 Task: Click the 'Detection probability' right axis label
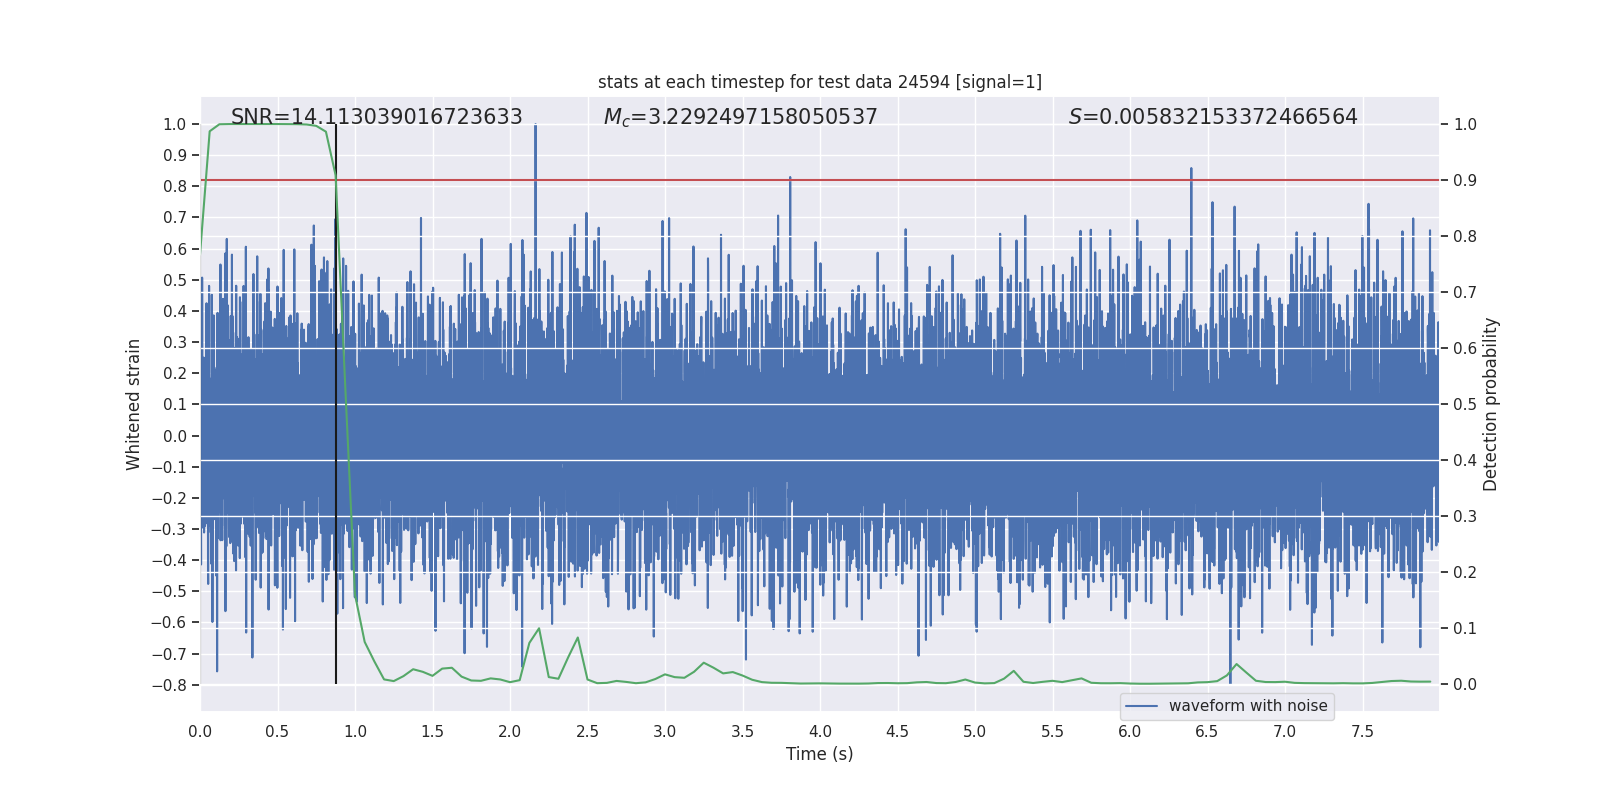[x=1490, y=404]
